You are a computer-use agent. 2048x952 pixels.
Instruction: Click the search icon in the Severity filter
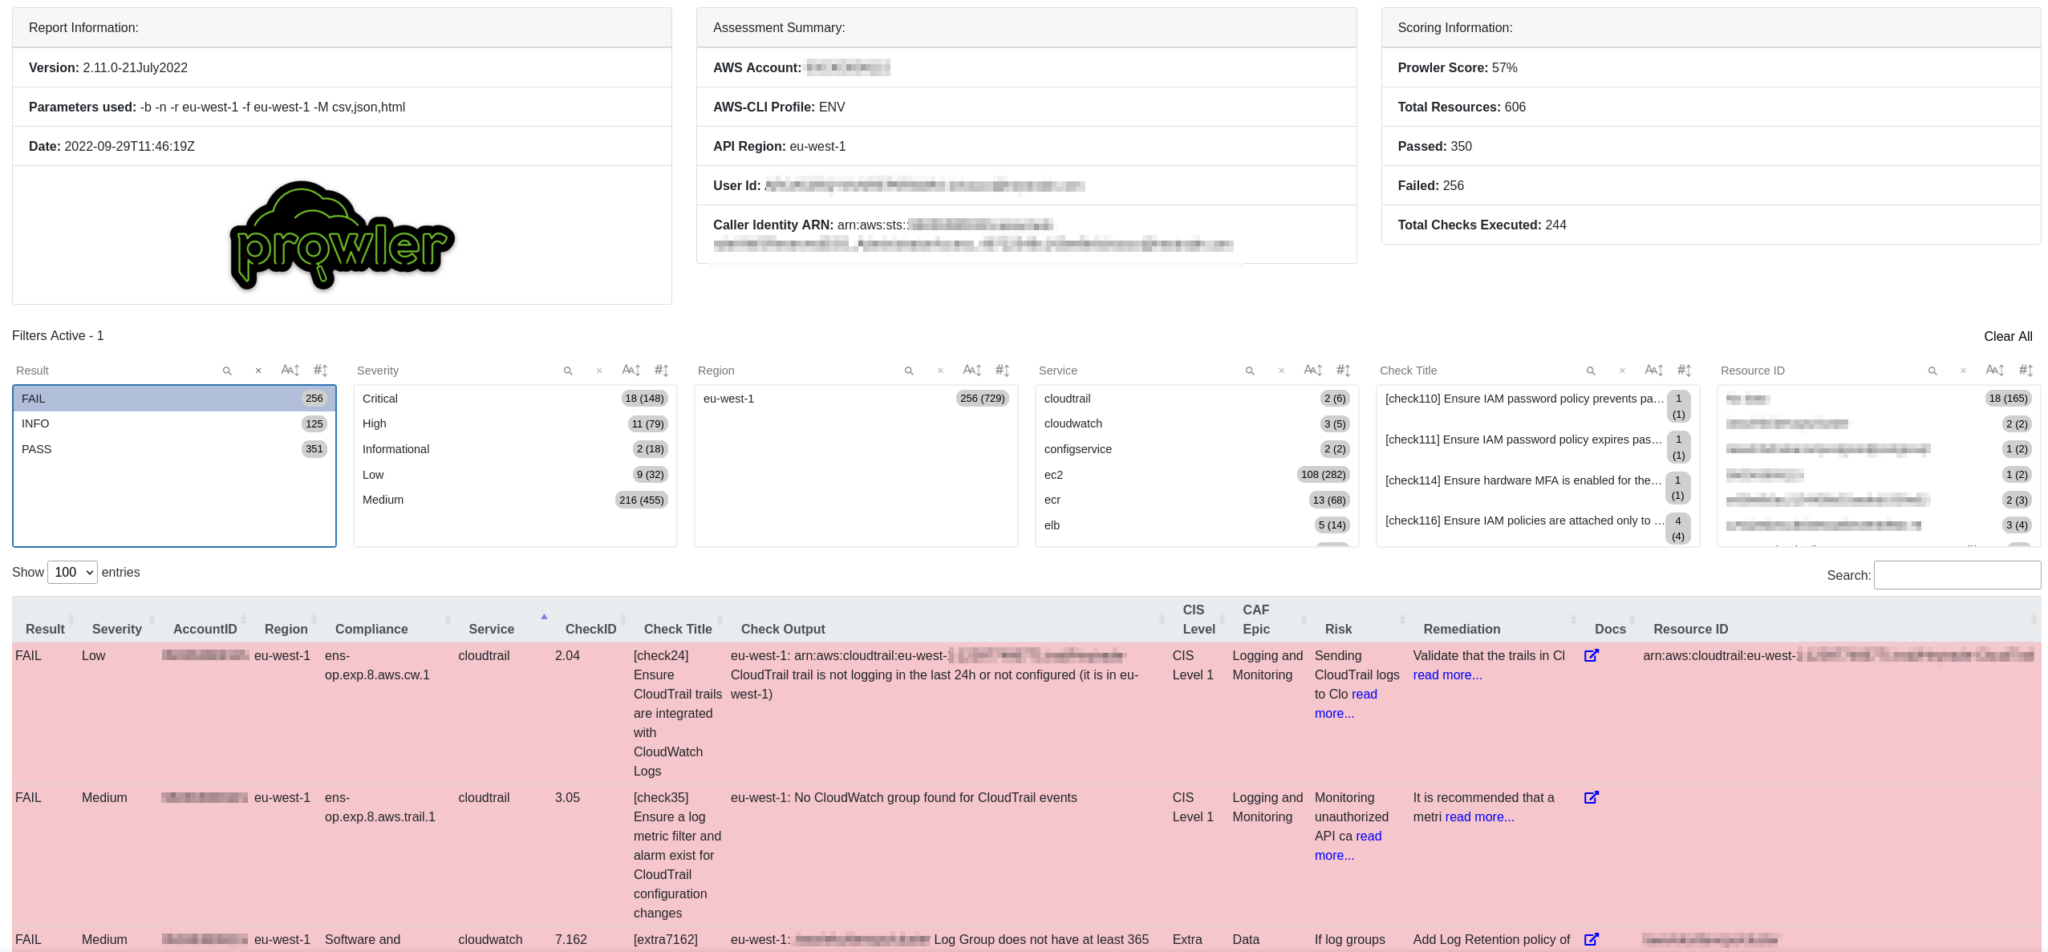click(568, 370)
